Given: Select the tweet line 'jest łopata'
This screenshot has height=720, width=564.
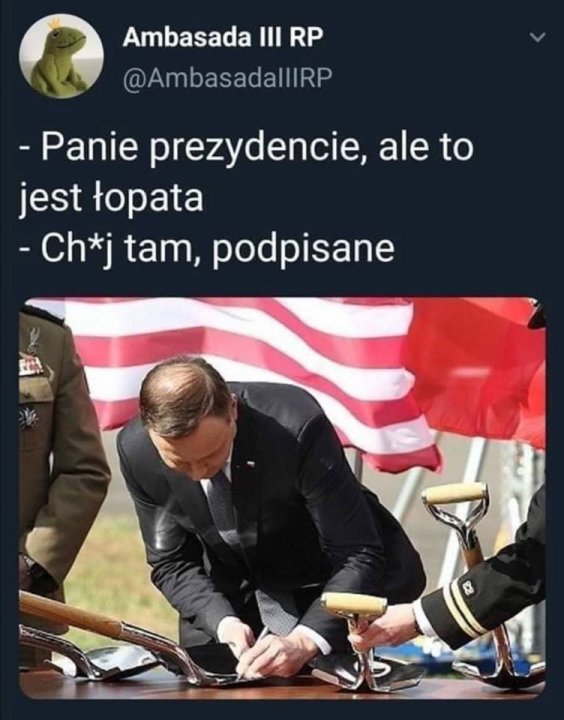Looking at the screenshot, I should click(111, 198).
